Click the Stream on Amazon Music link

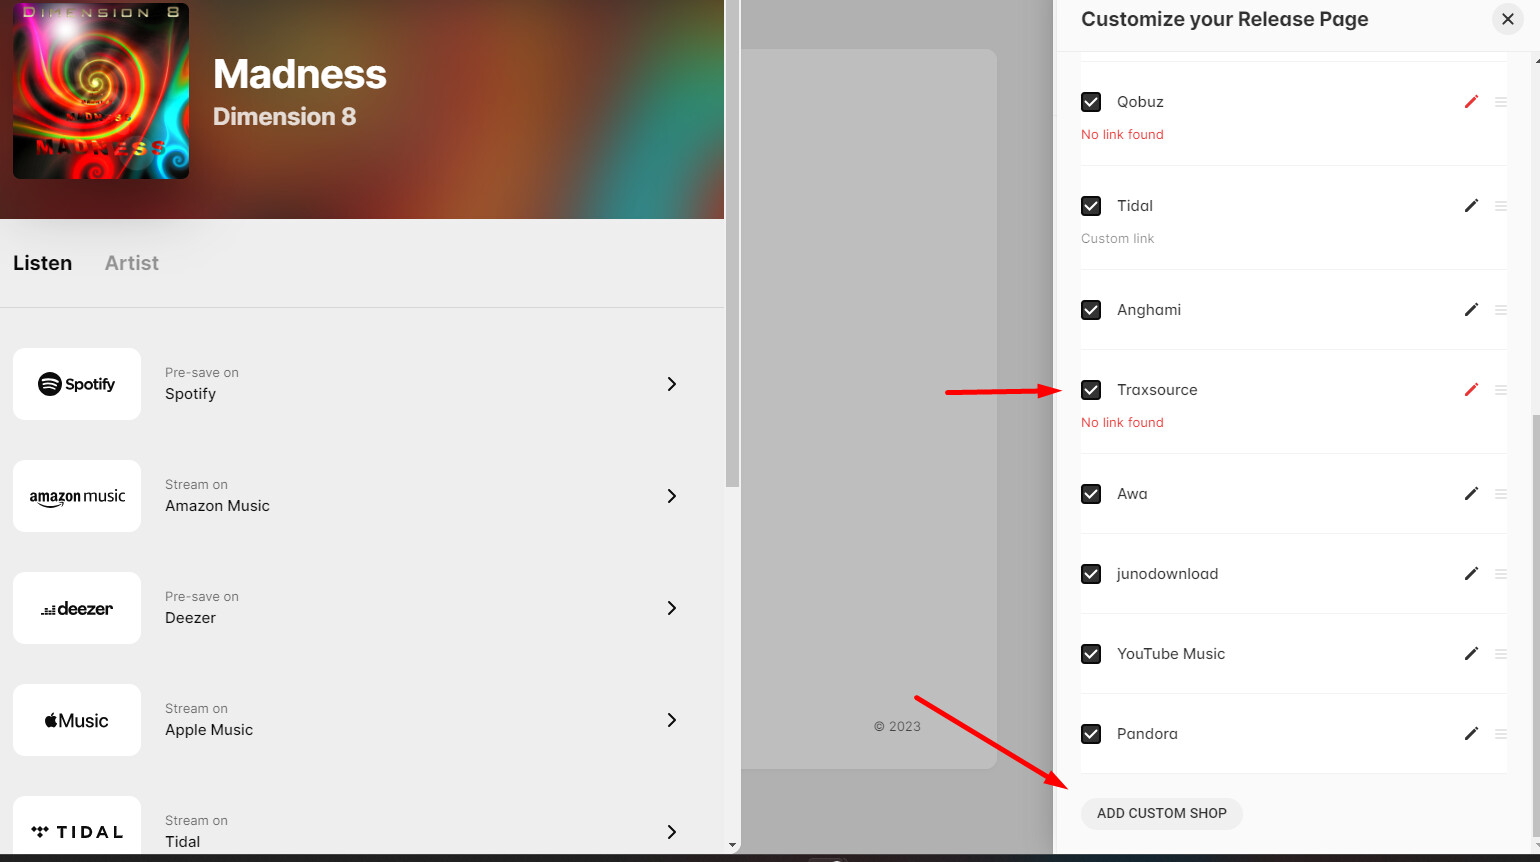217,496
